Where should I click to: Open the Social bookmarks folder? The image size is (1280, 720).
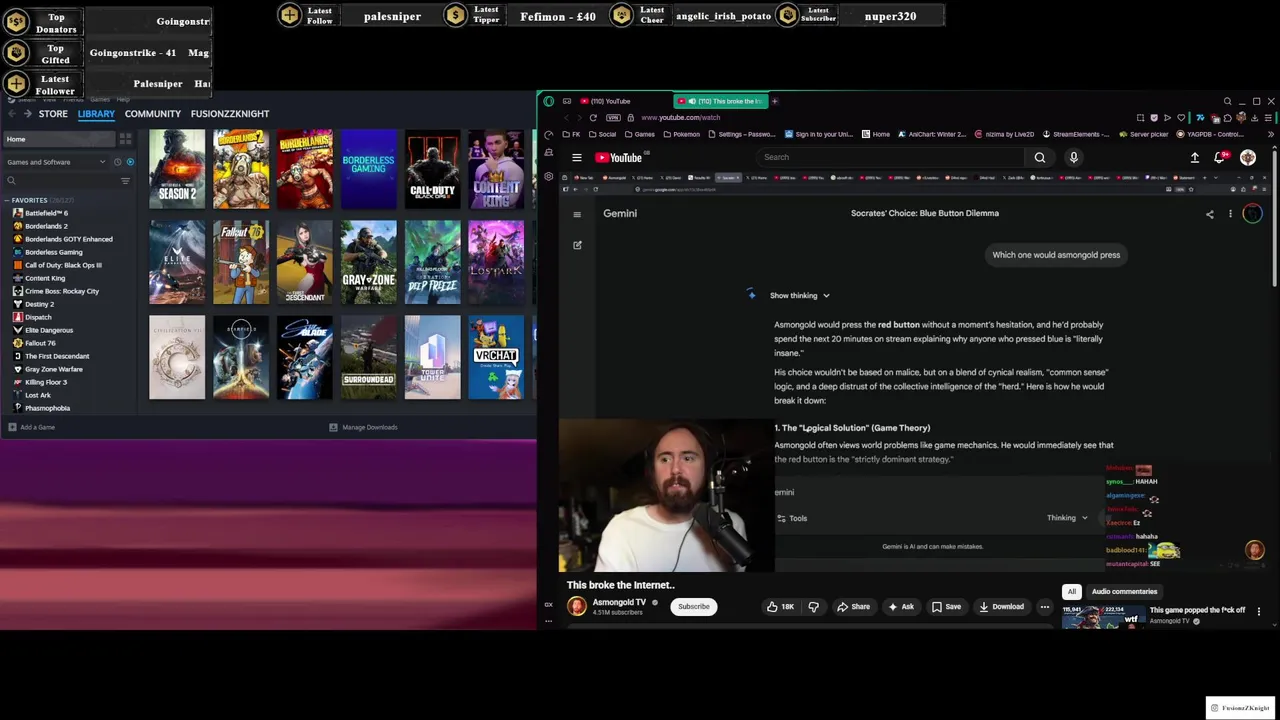[x=602, y=134]
